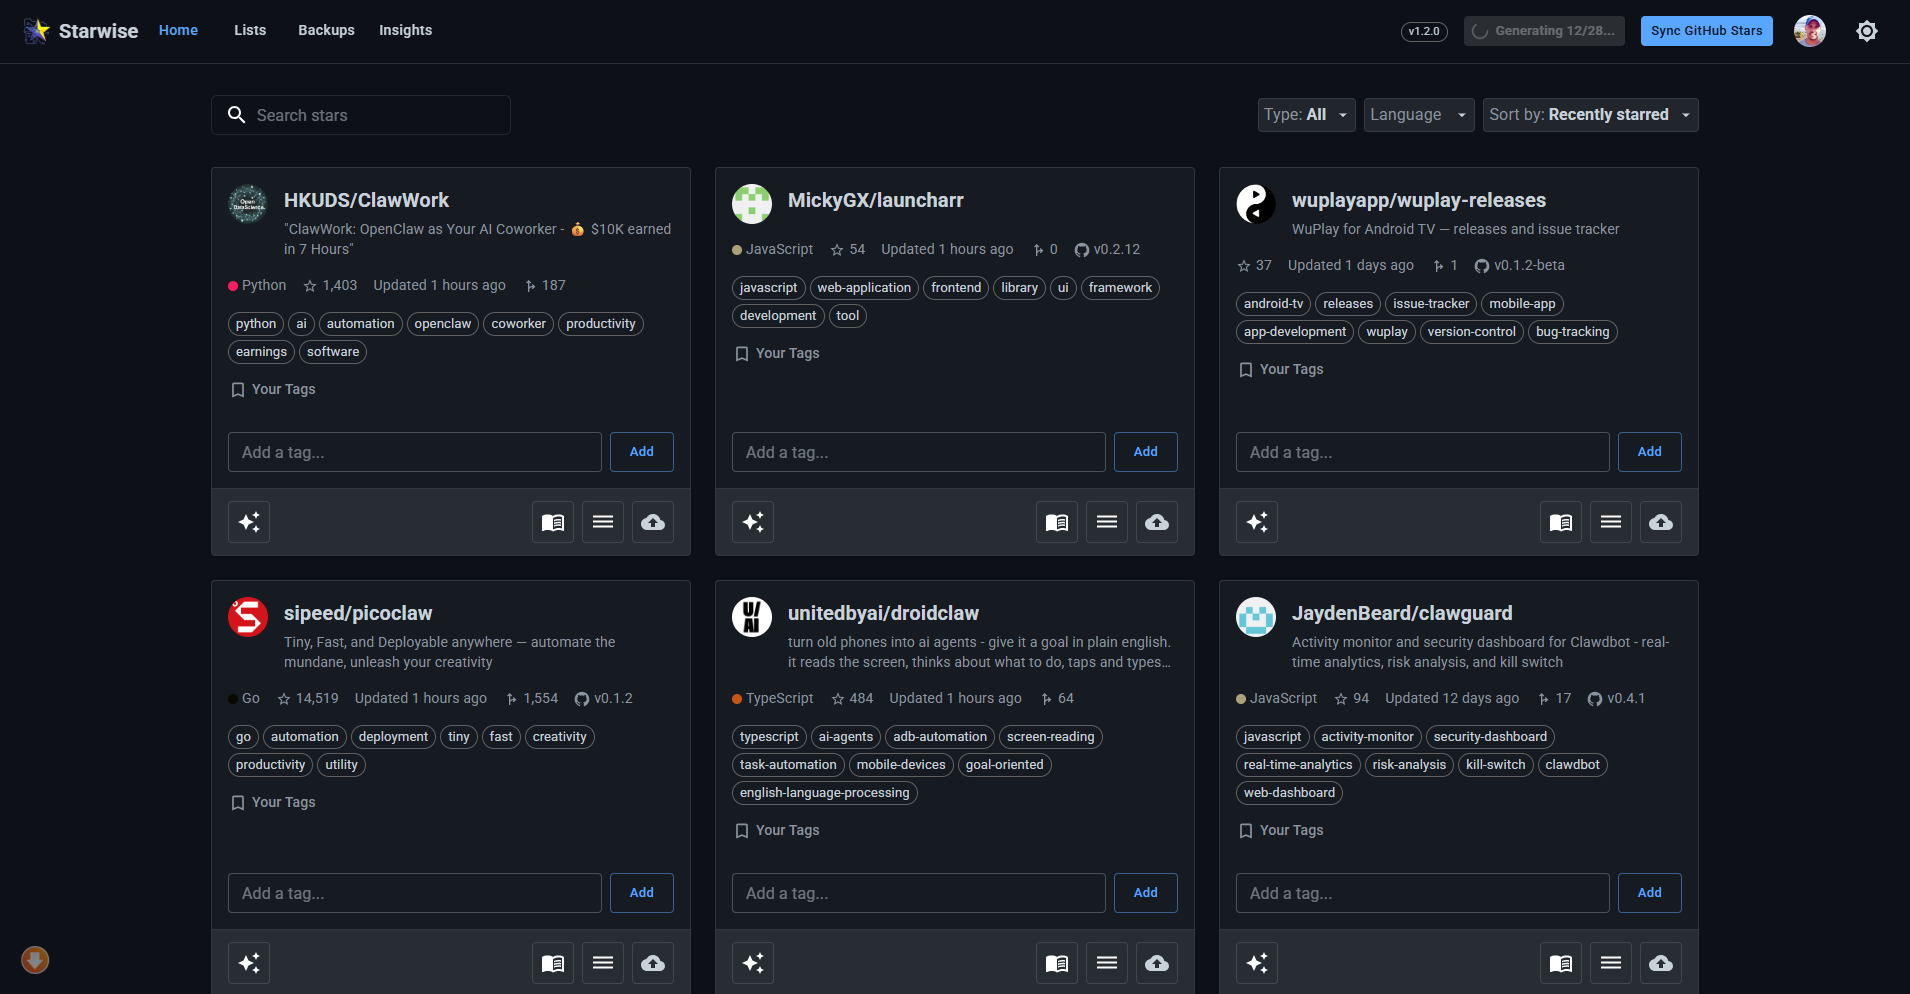Go to the Home tab
This screenshot has width=1910, height=994.
point(178,30)
